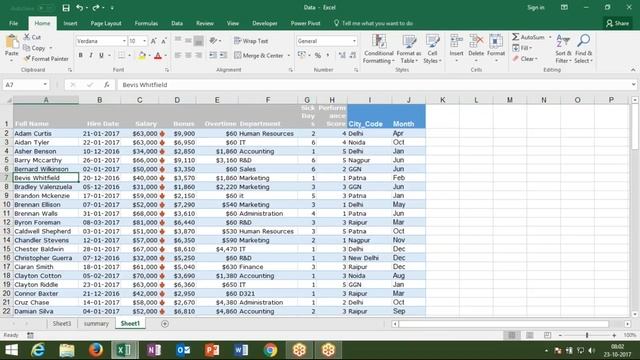The height and width of the screenshot is (360, 640).
Task: Decrease font size with the smaller A icon
Action: [164, 41]
